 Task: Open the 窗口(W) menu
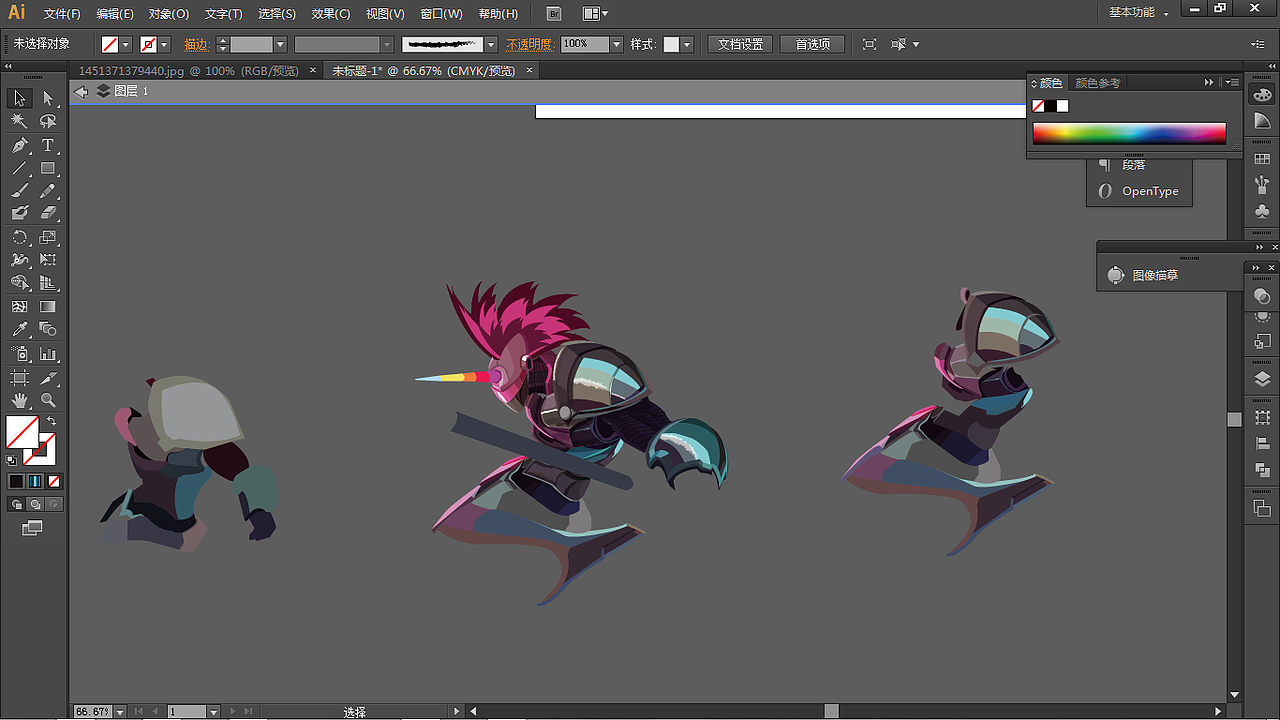(441, 14)
